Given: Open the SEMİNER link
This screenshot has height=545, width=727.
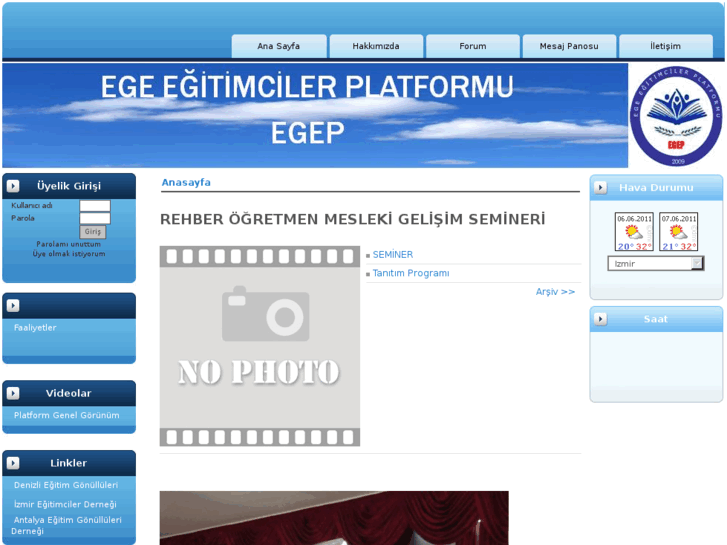Looking at the screenshot, I should [x=393, y=255].
